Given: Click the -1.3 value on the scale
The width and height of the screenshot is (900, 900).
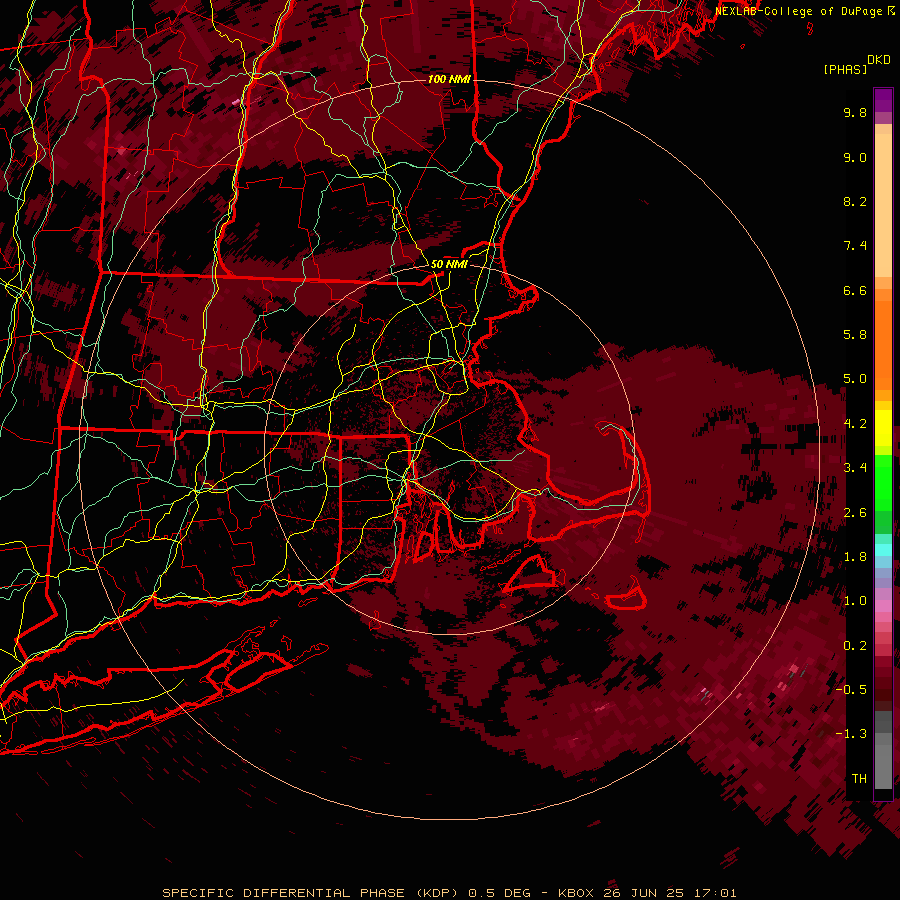Looking at the screenshot, I should tap(851, 734).
